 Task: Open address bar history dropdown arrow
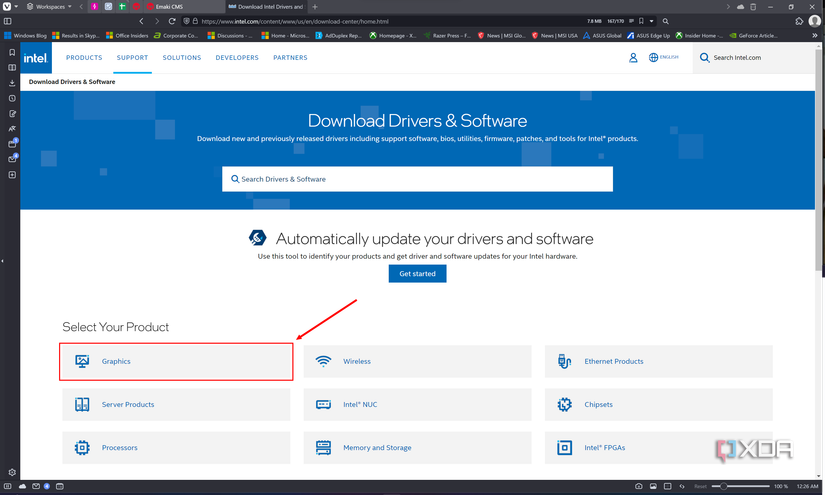[x=651, y=21]
